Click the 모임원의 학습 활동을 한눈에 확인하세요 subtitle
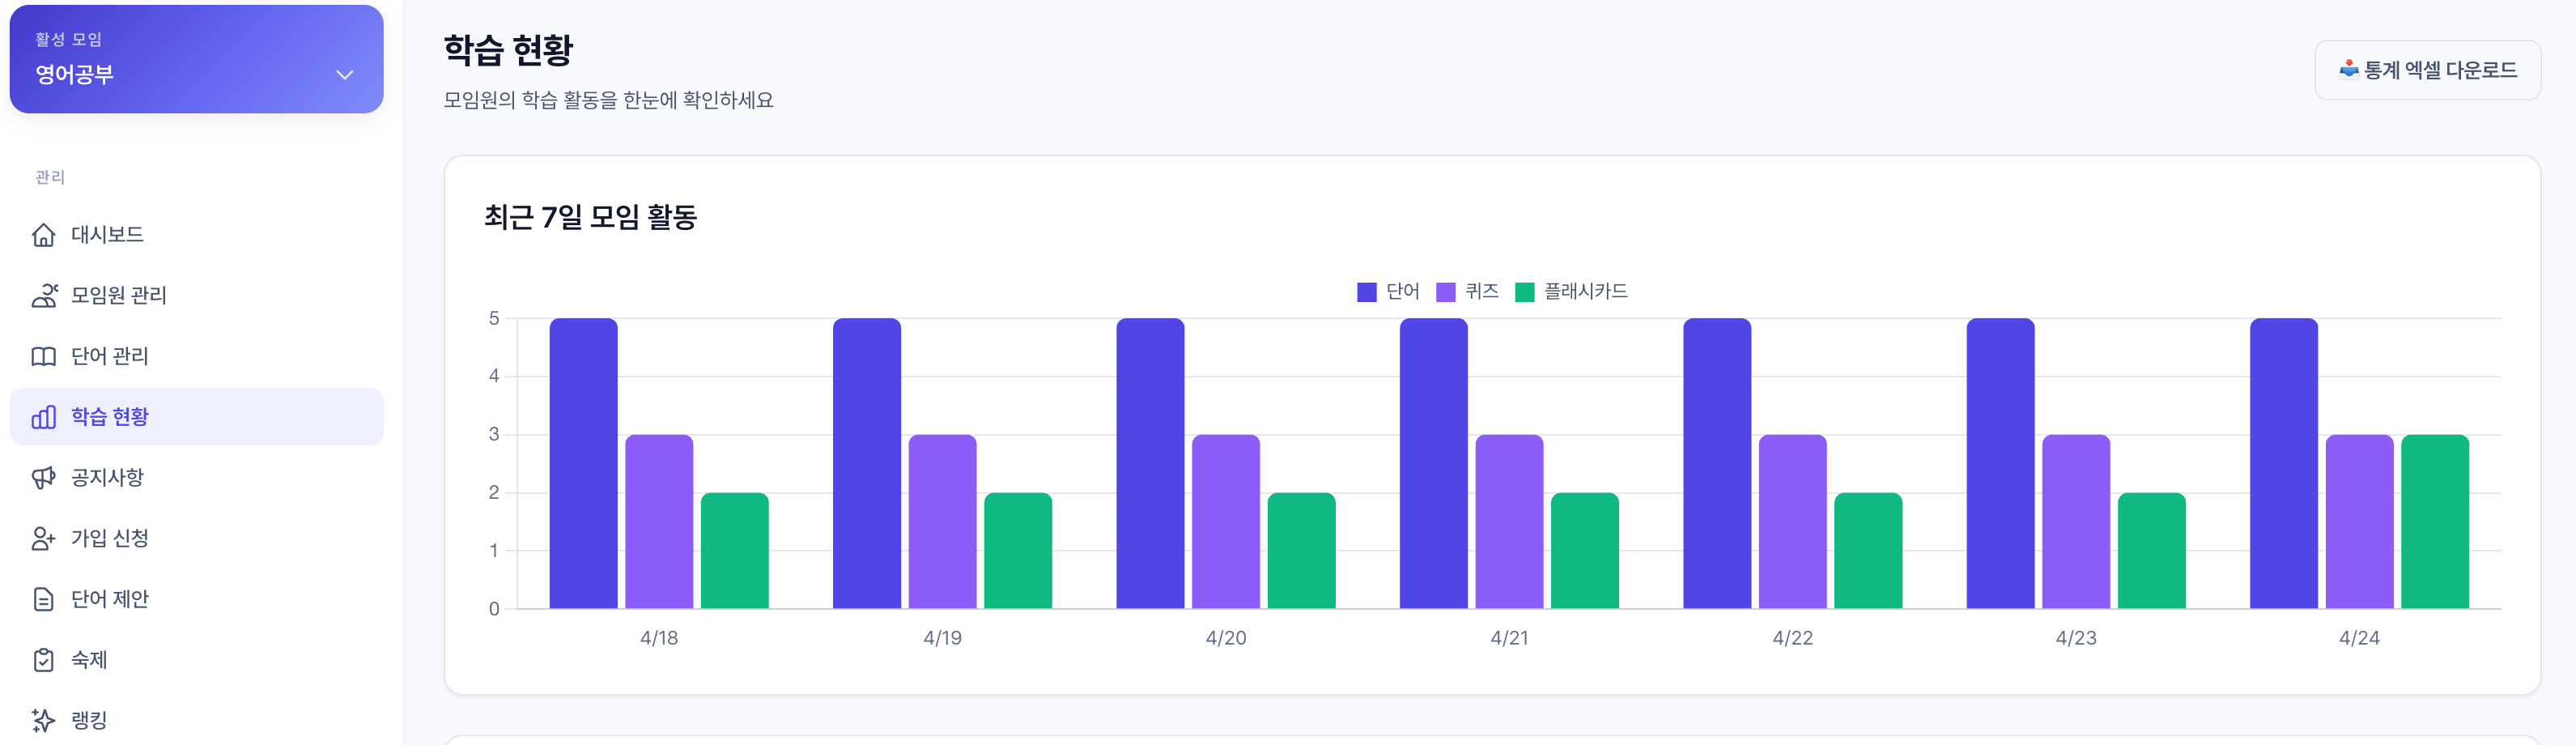This screenshot has height=745, width=2576. click(609, 101)
